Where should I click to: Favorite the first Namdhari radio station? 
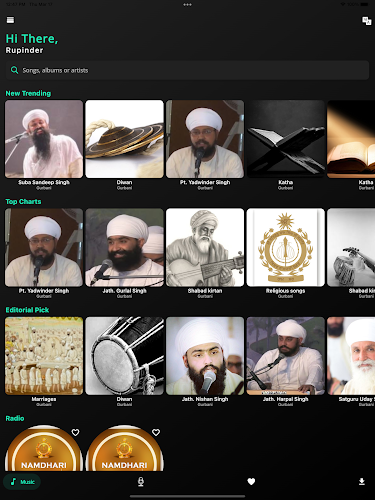coord(75,432)
